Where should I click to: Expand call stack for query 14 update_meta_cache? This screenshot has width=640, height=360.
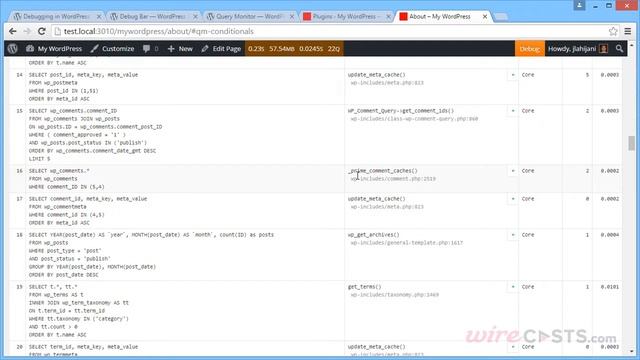pyautogui.click(x=513, y=75)
